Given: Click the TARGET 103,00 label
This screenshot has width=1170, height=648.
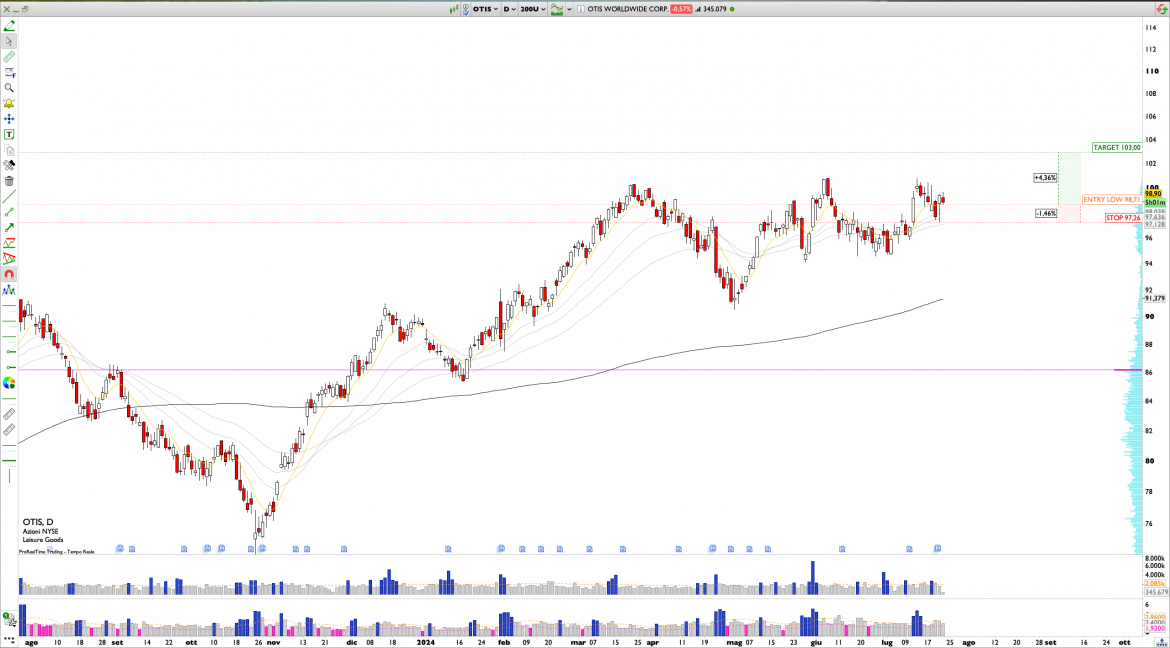Looking at the screenshot, I should pyautogui.click(x=1116, y=148).
